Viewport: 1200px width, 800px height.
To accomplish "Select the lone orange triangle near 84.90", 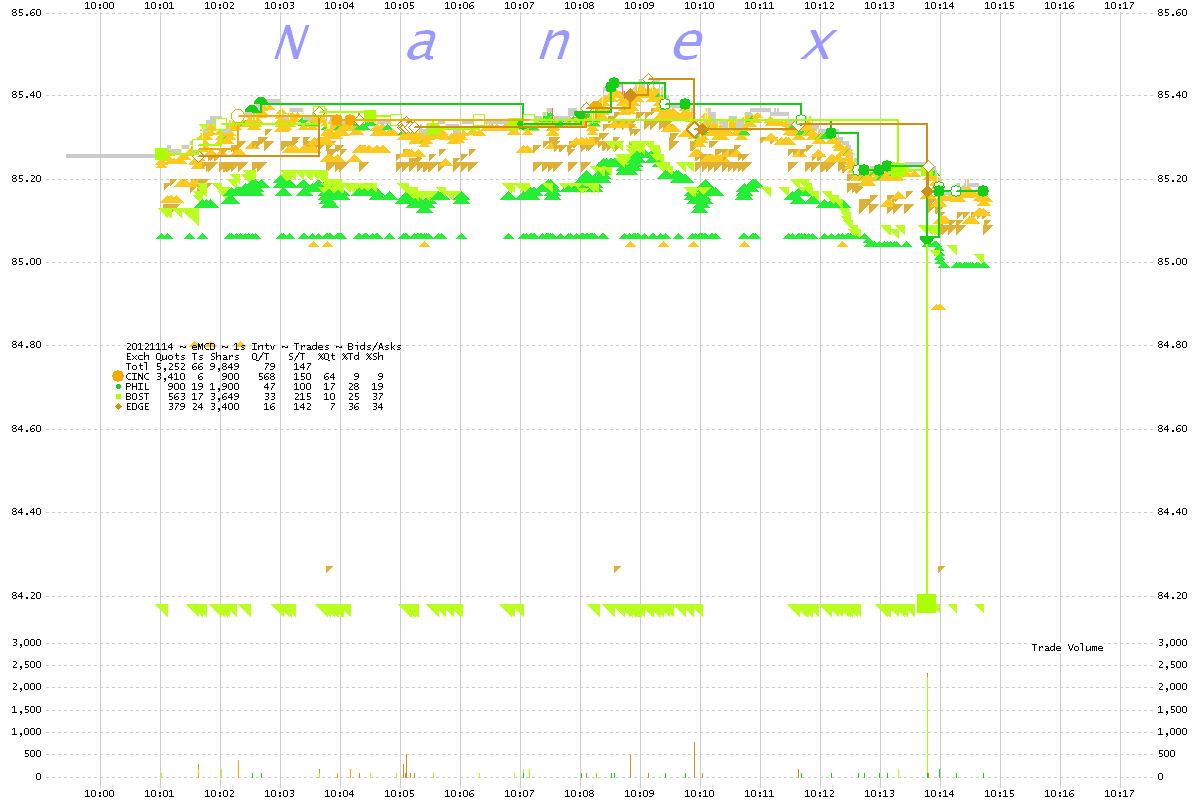I will tap(938, 307).
